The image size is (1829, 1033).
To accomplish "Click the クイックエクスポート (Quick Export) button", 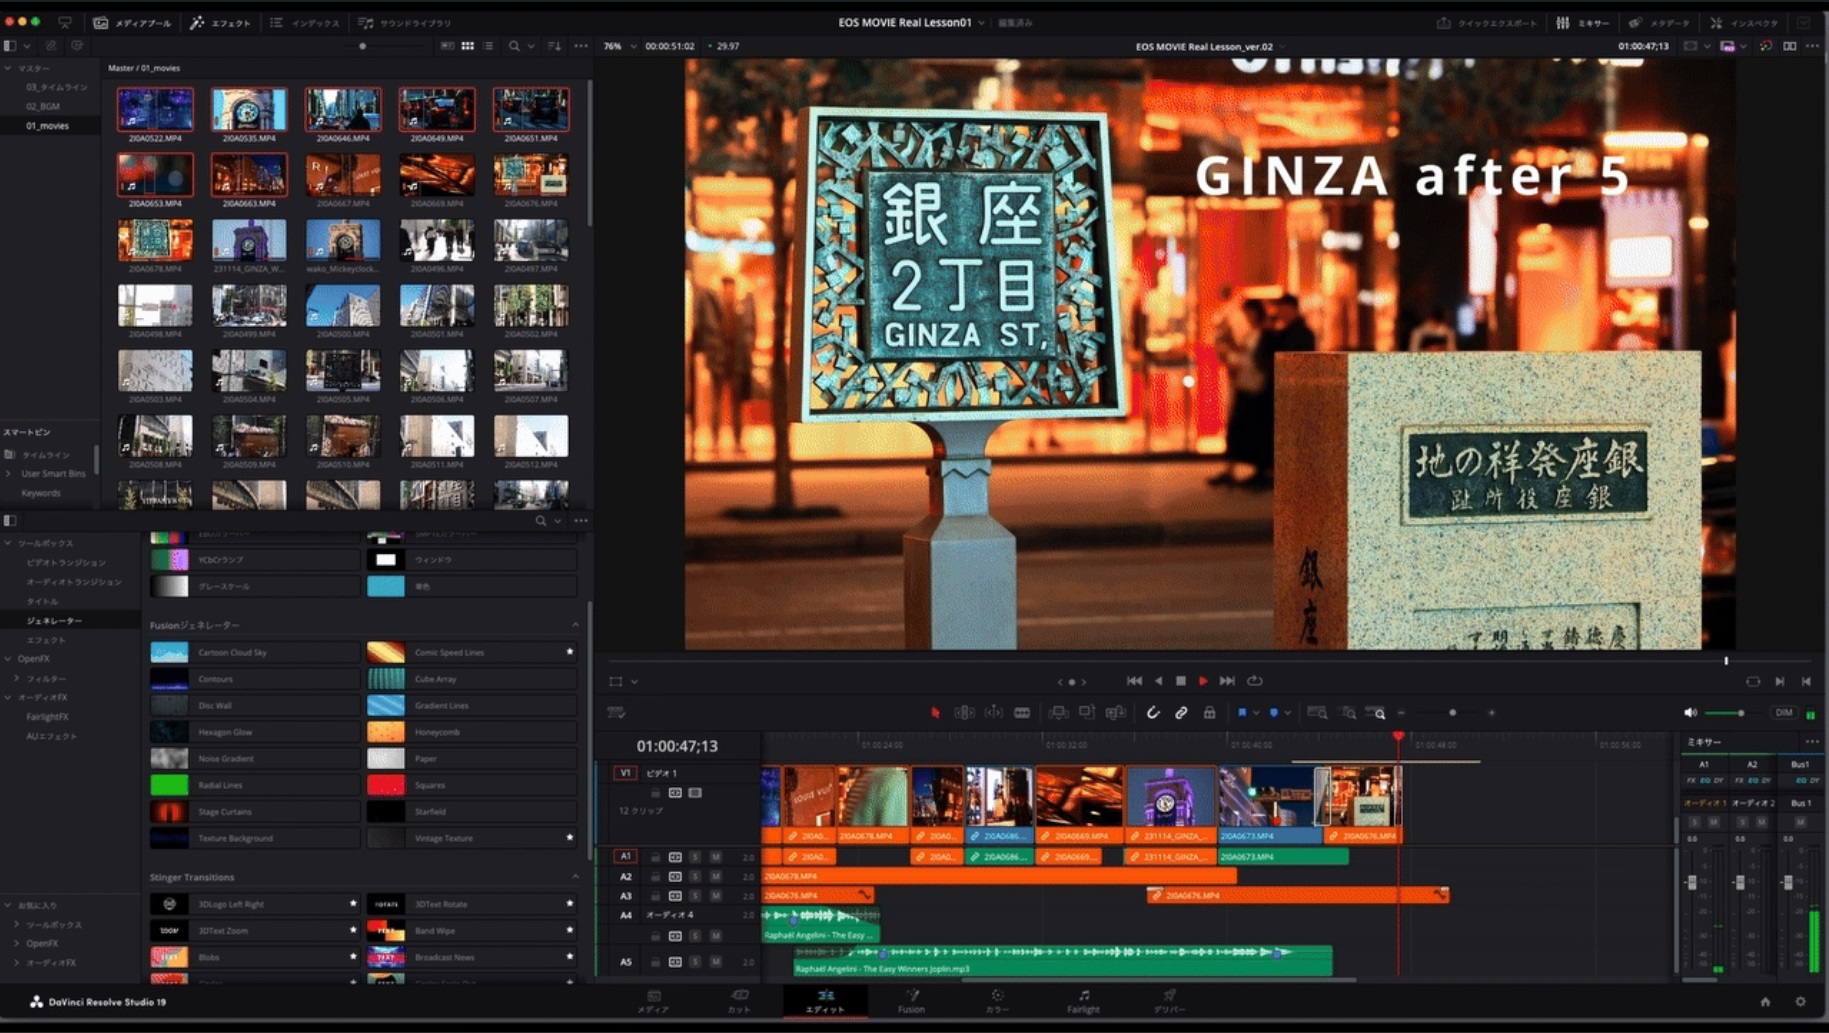I will [1486, 23].
